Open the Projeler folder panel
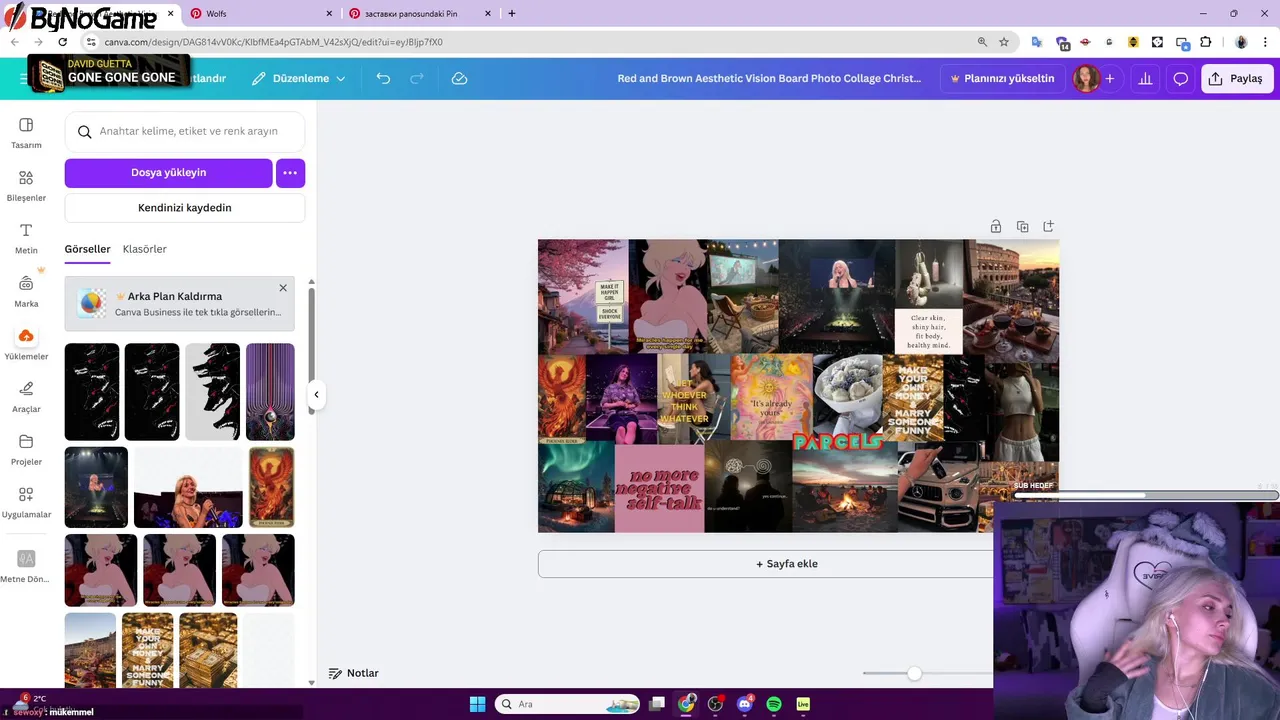 click(26, 450)
